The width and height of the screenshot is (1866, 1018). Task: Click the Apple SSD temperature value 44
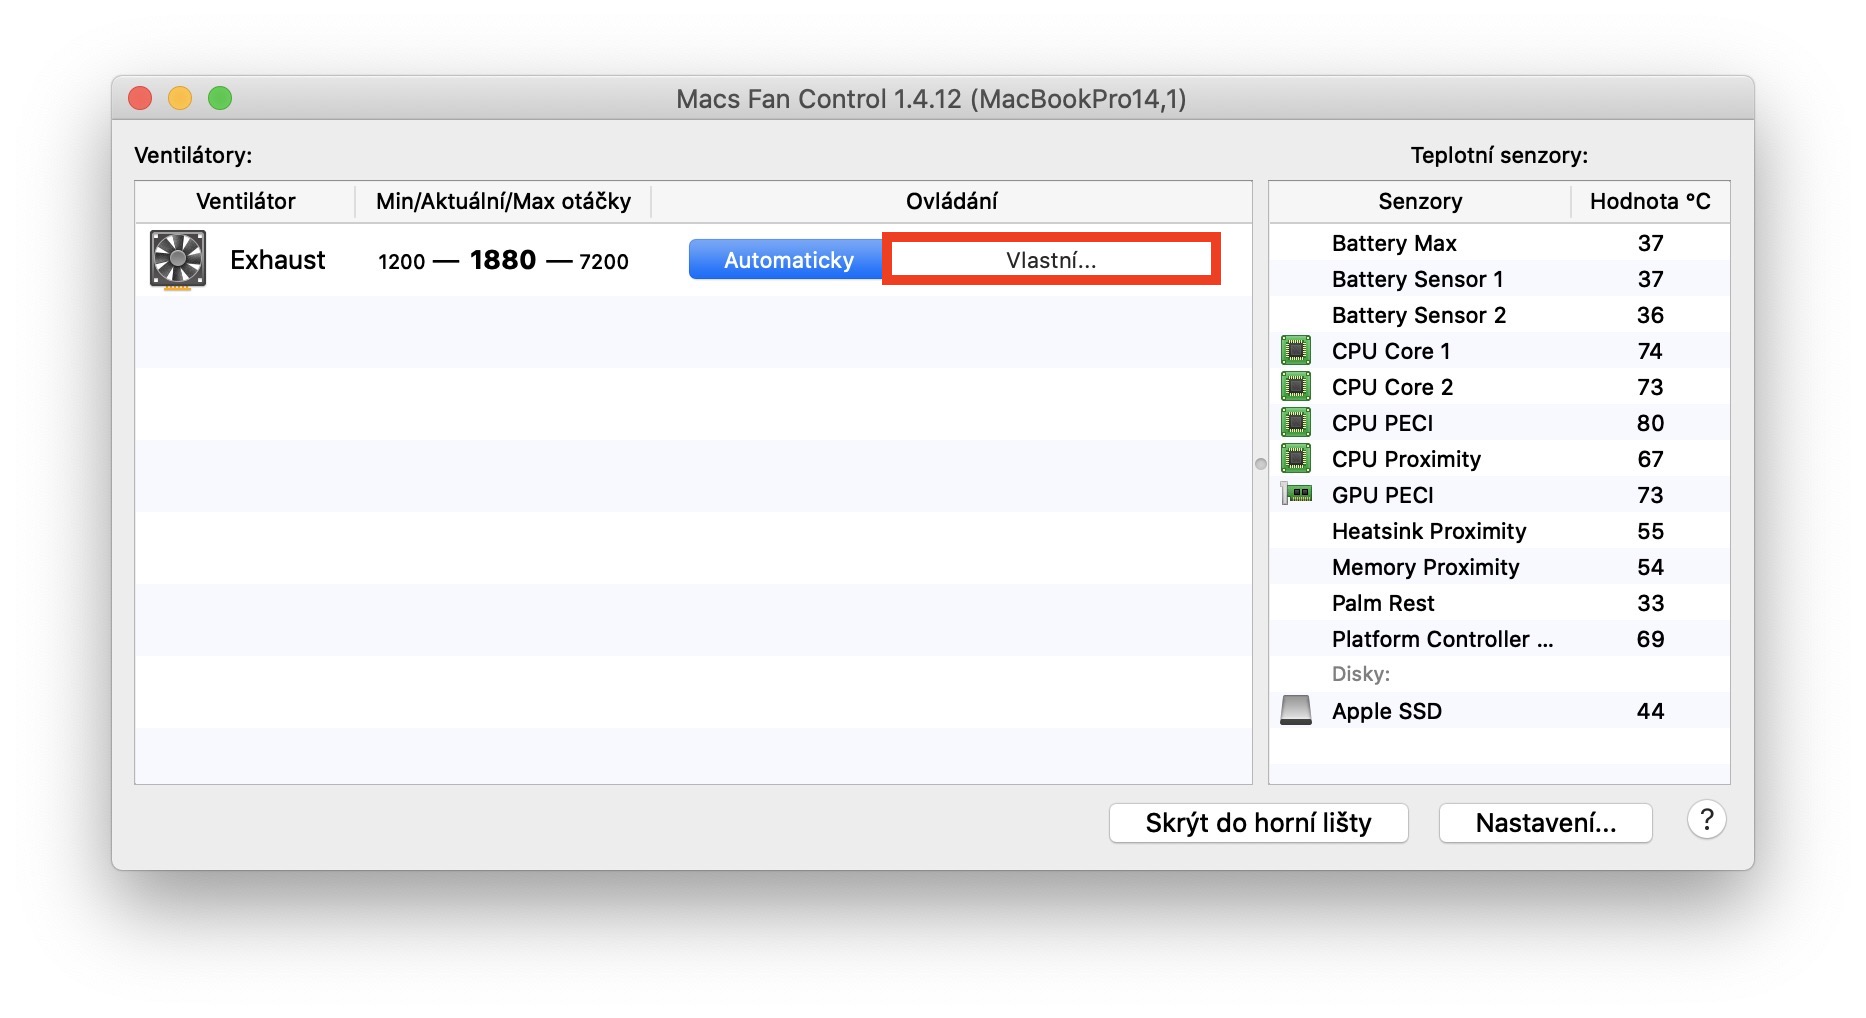coord(1650,711)
